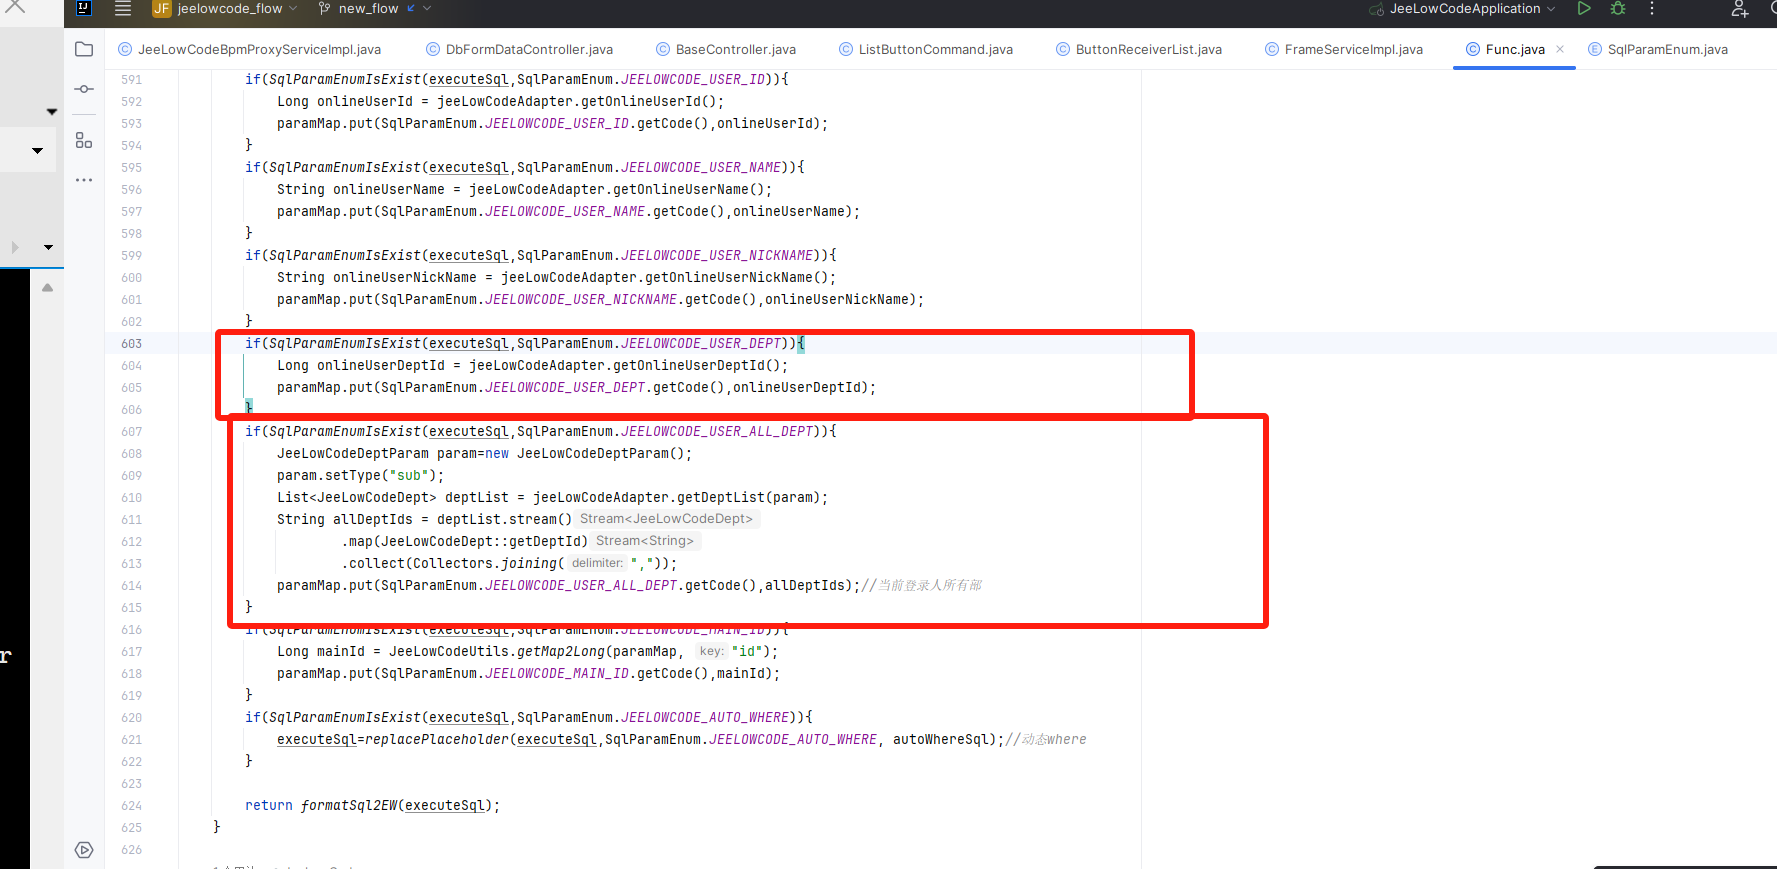Click the second black dropdown arrow in left panel

37,151
